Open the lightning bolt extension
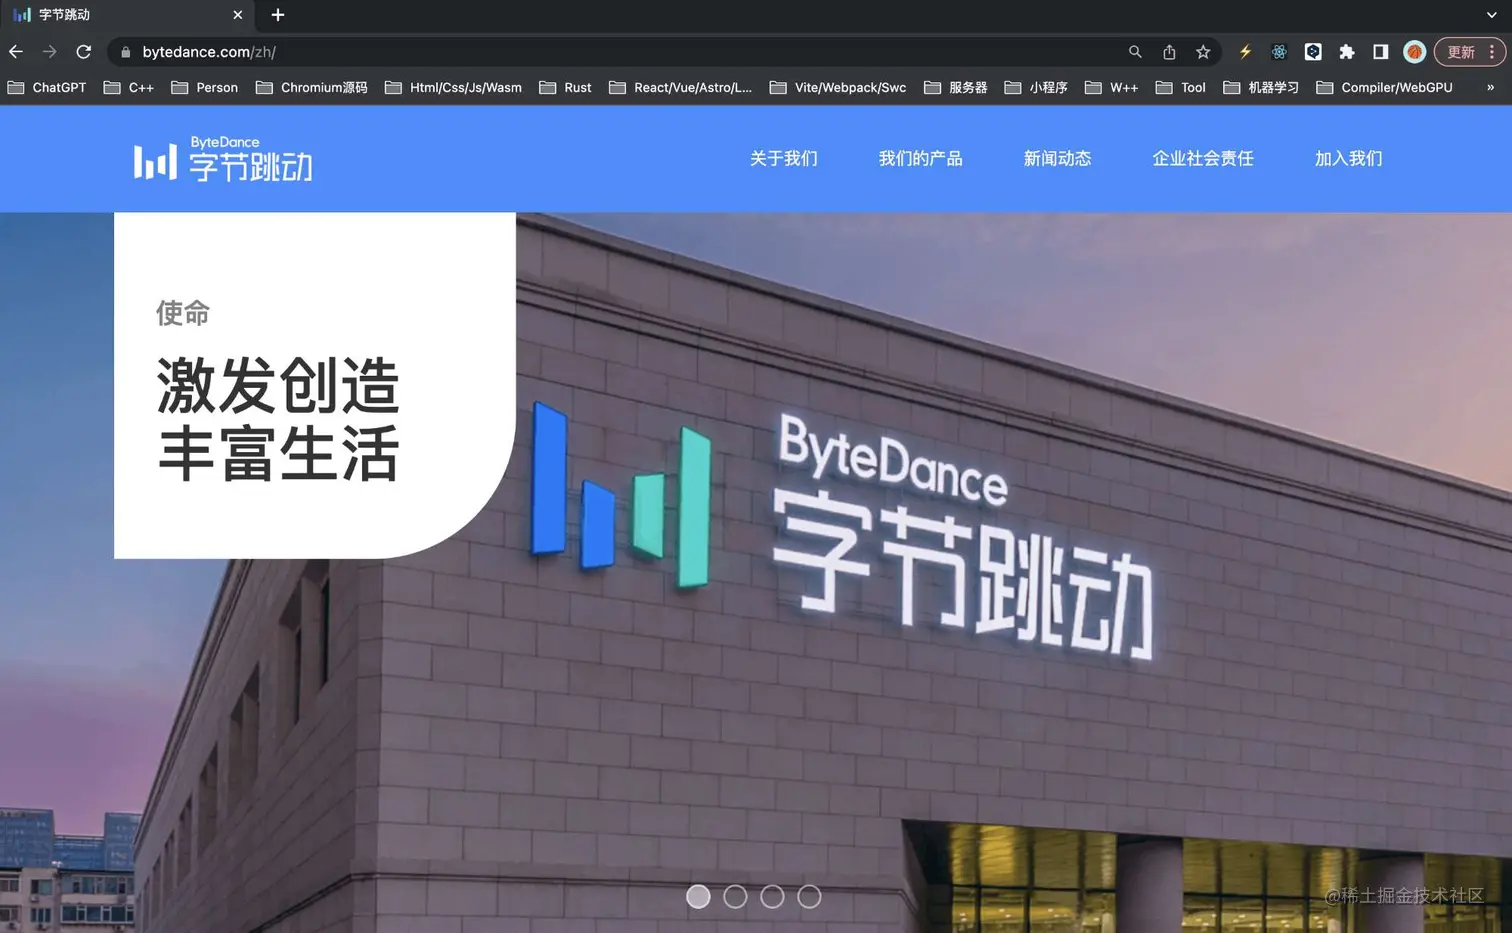The image size is (1512, 933). [x=1245, y=52]
